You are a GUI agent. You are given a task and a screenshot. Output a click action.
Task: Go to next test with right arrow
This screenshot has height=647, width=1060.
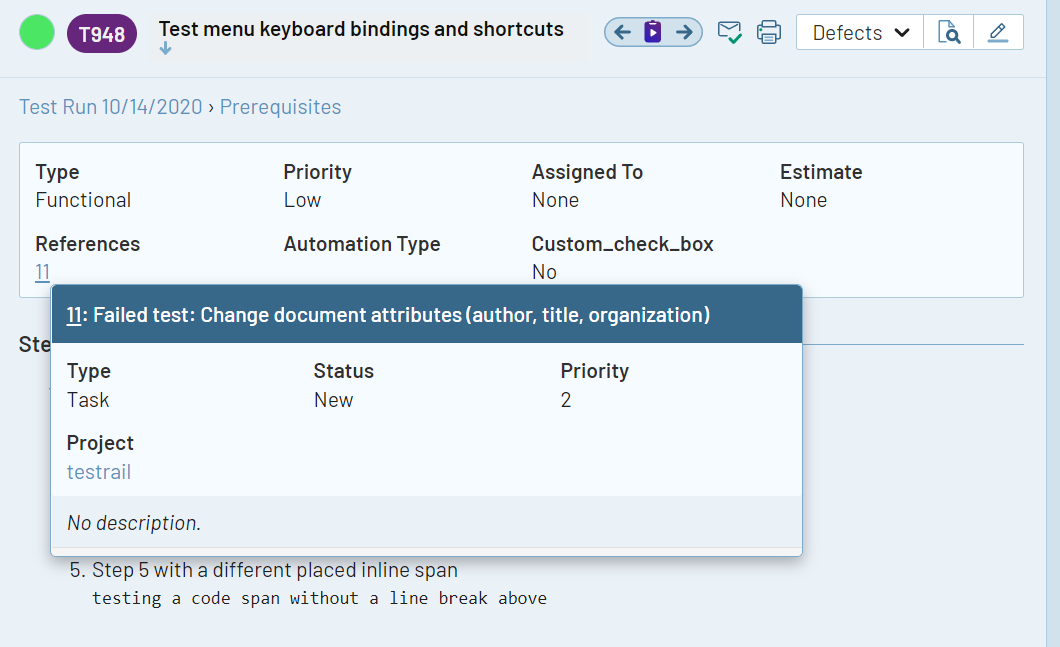point(684,33)
